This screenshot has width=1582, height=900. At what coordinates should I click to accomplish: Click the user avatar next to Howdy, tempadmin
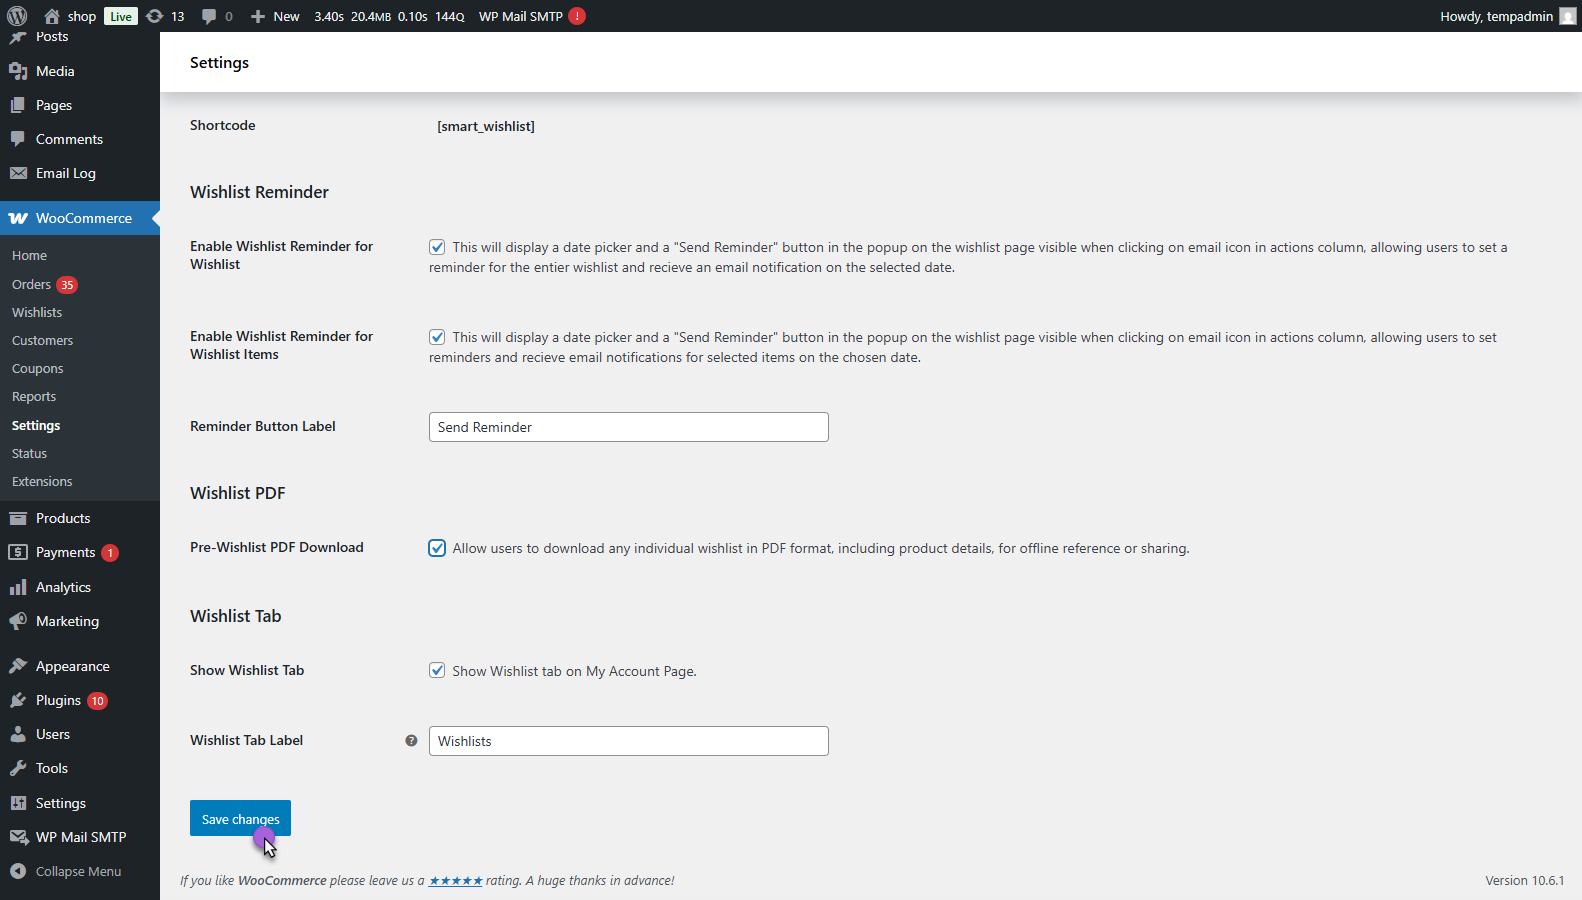(1567, 16)
